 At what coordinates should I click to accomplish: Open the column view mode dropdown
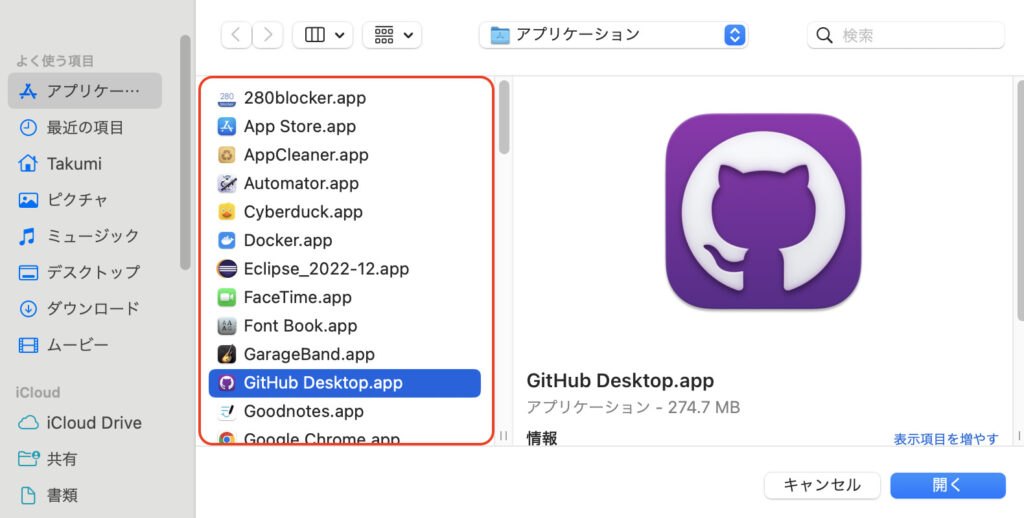pyautogui.click(x=323, y=35)
